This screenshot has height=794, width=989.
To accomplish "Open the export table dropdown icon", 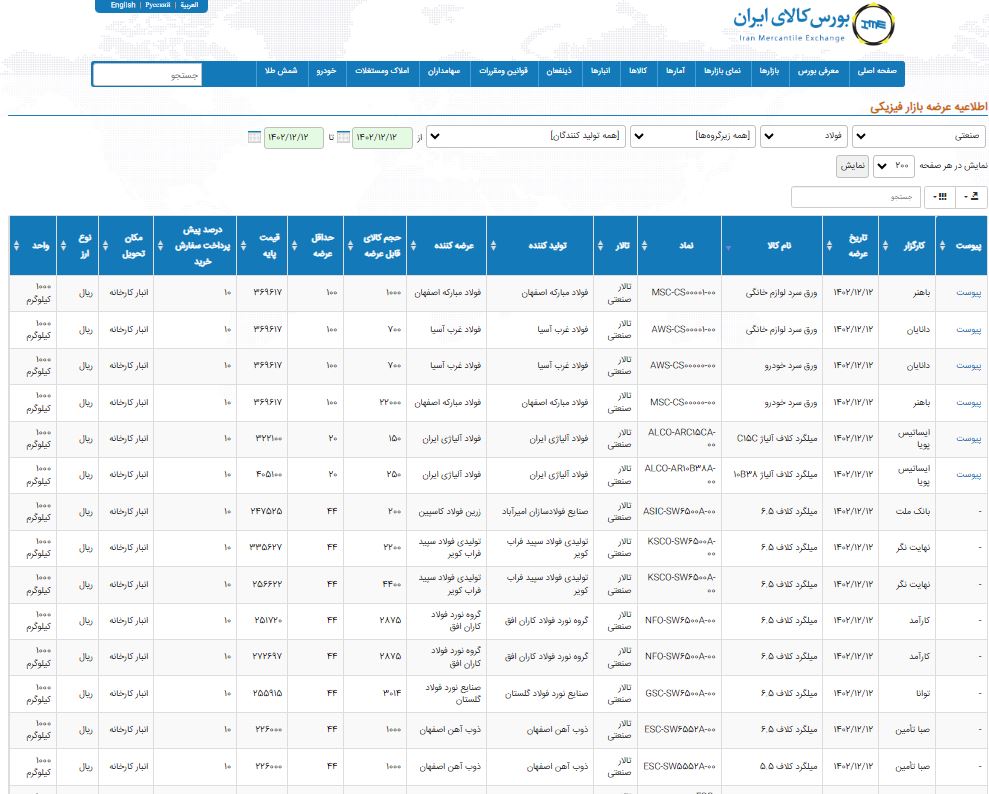I will point(971,197).
